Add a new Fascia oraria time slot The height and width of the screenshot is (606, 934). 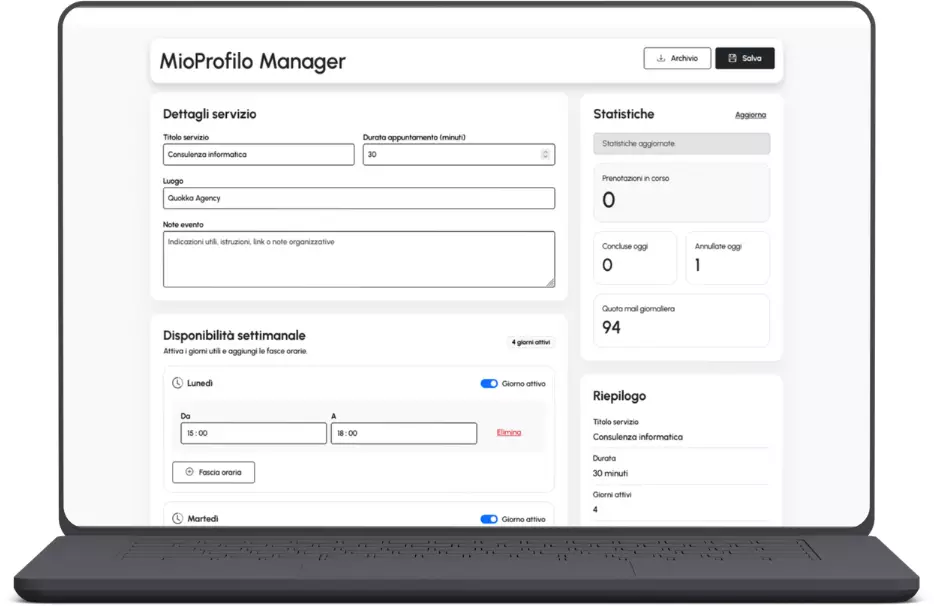tap(213, 471)
